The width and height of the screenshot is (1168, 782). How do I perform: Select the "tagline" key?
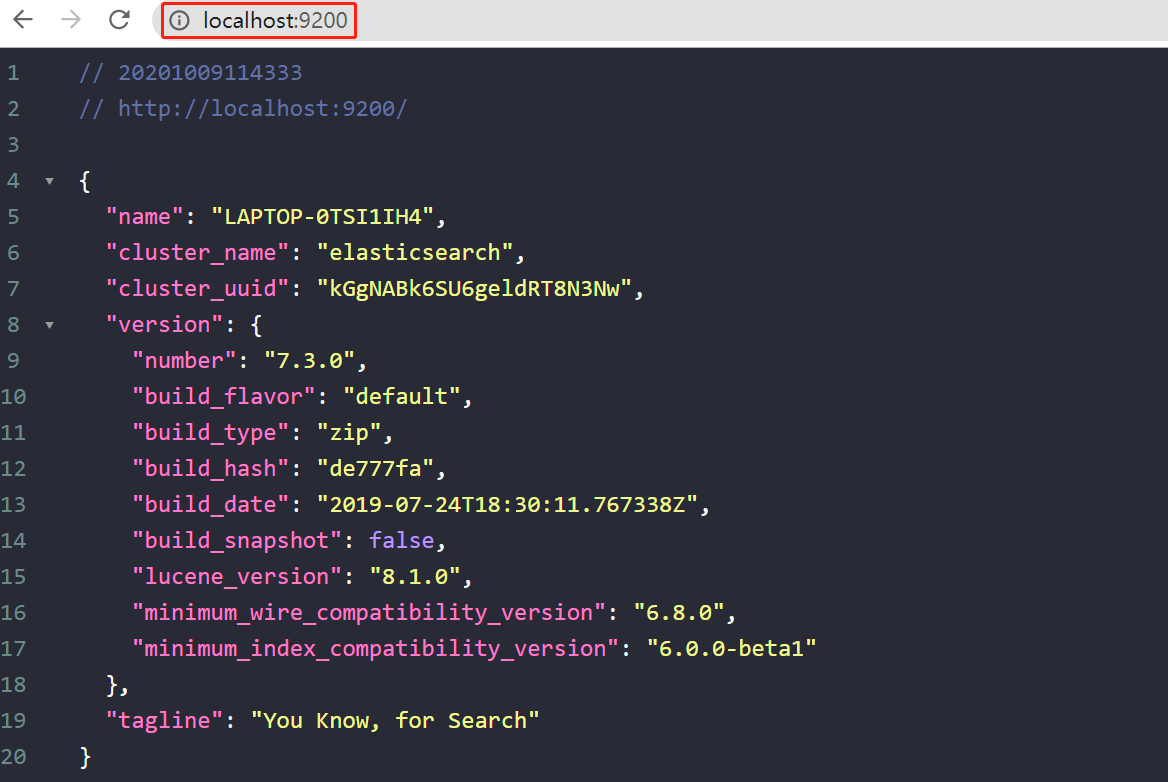click(165, 721)
